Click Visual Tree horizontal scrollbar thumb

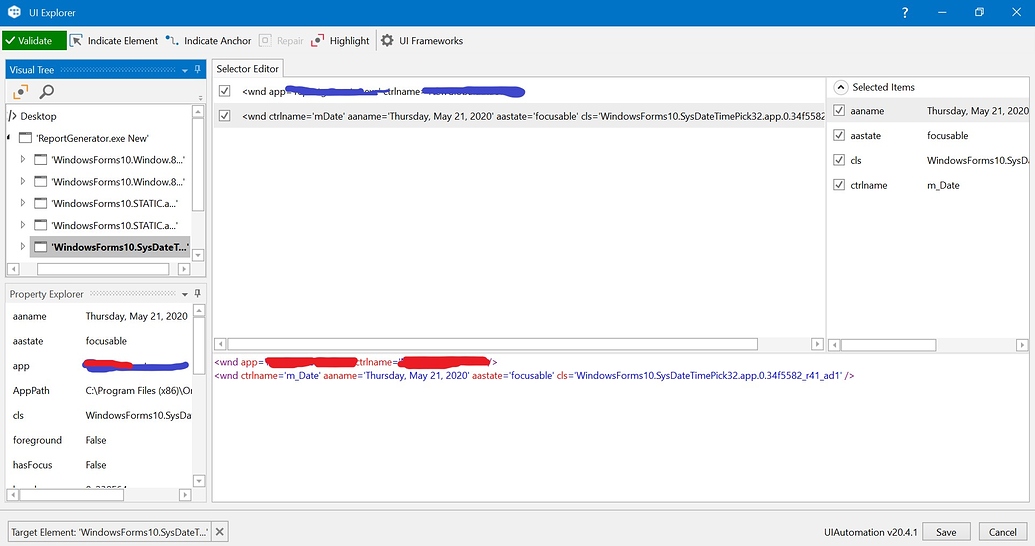tap(103, 269)
